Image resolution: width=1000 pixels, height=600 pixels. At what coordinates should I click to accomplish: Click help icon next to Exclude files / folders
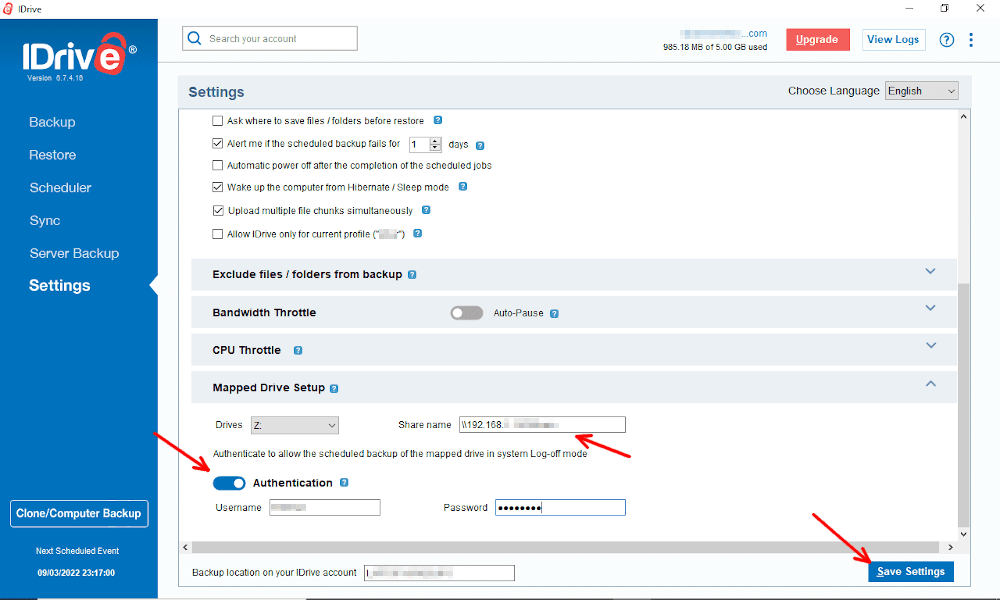[x=412, y=275]
